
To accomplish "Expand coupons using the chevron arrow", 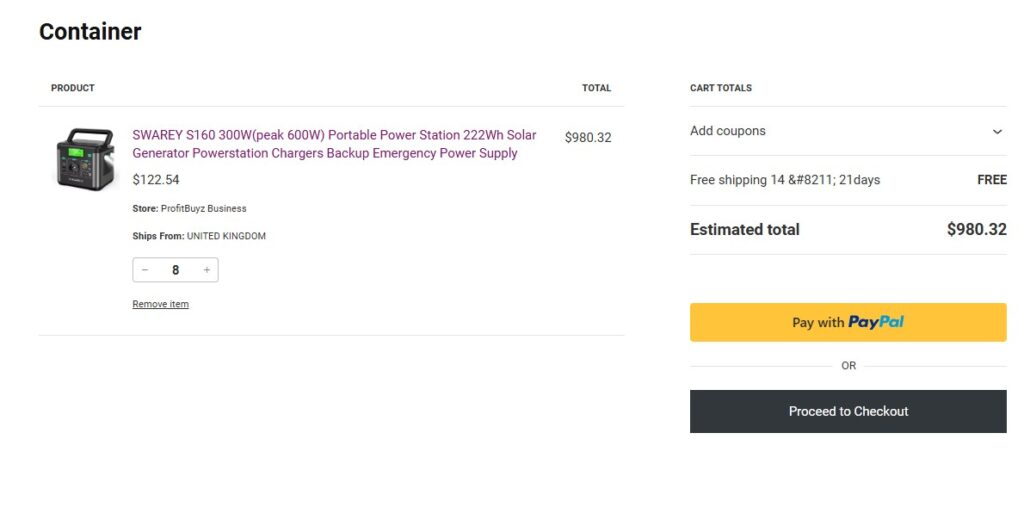I will (x=997, y=132).
